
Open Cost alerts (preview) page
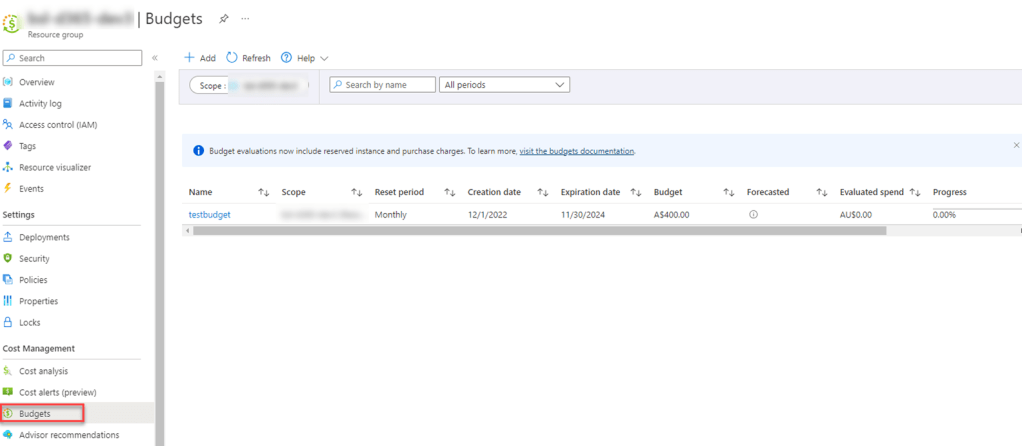click(x=57, y=392)
